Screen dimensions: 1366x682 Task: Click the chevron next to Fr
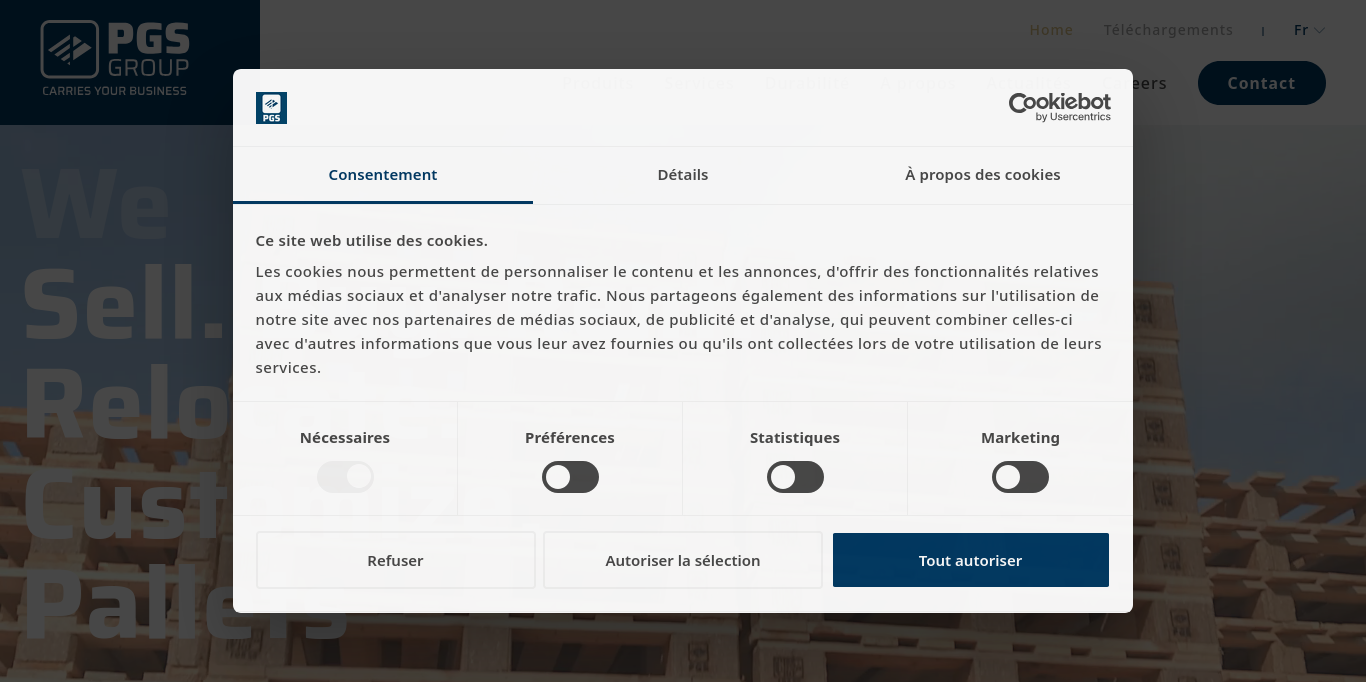coord(1319,30)
